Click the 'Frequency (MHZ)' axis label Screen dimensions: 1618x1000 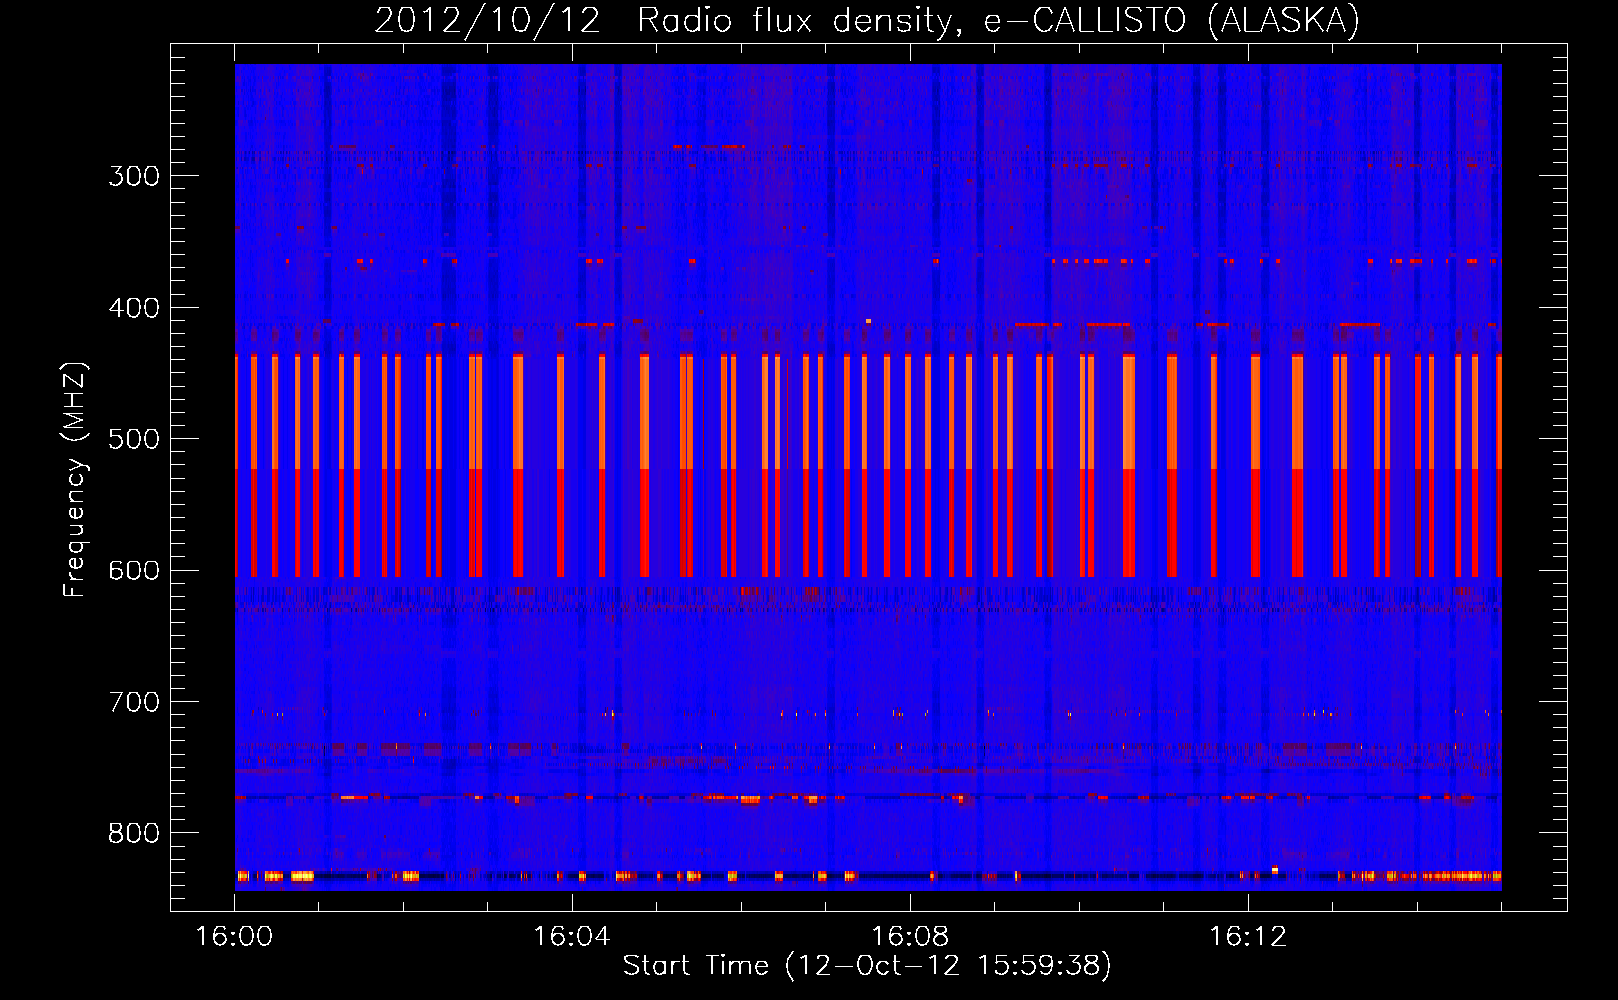click(75, 480)
